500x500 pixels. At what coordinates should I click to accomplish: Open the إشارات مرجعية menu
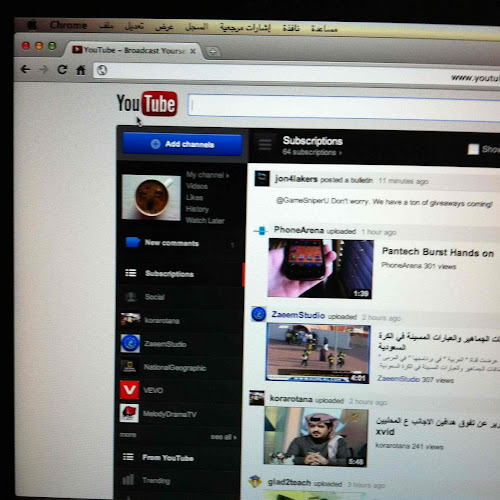(x=245, y=28)
